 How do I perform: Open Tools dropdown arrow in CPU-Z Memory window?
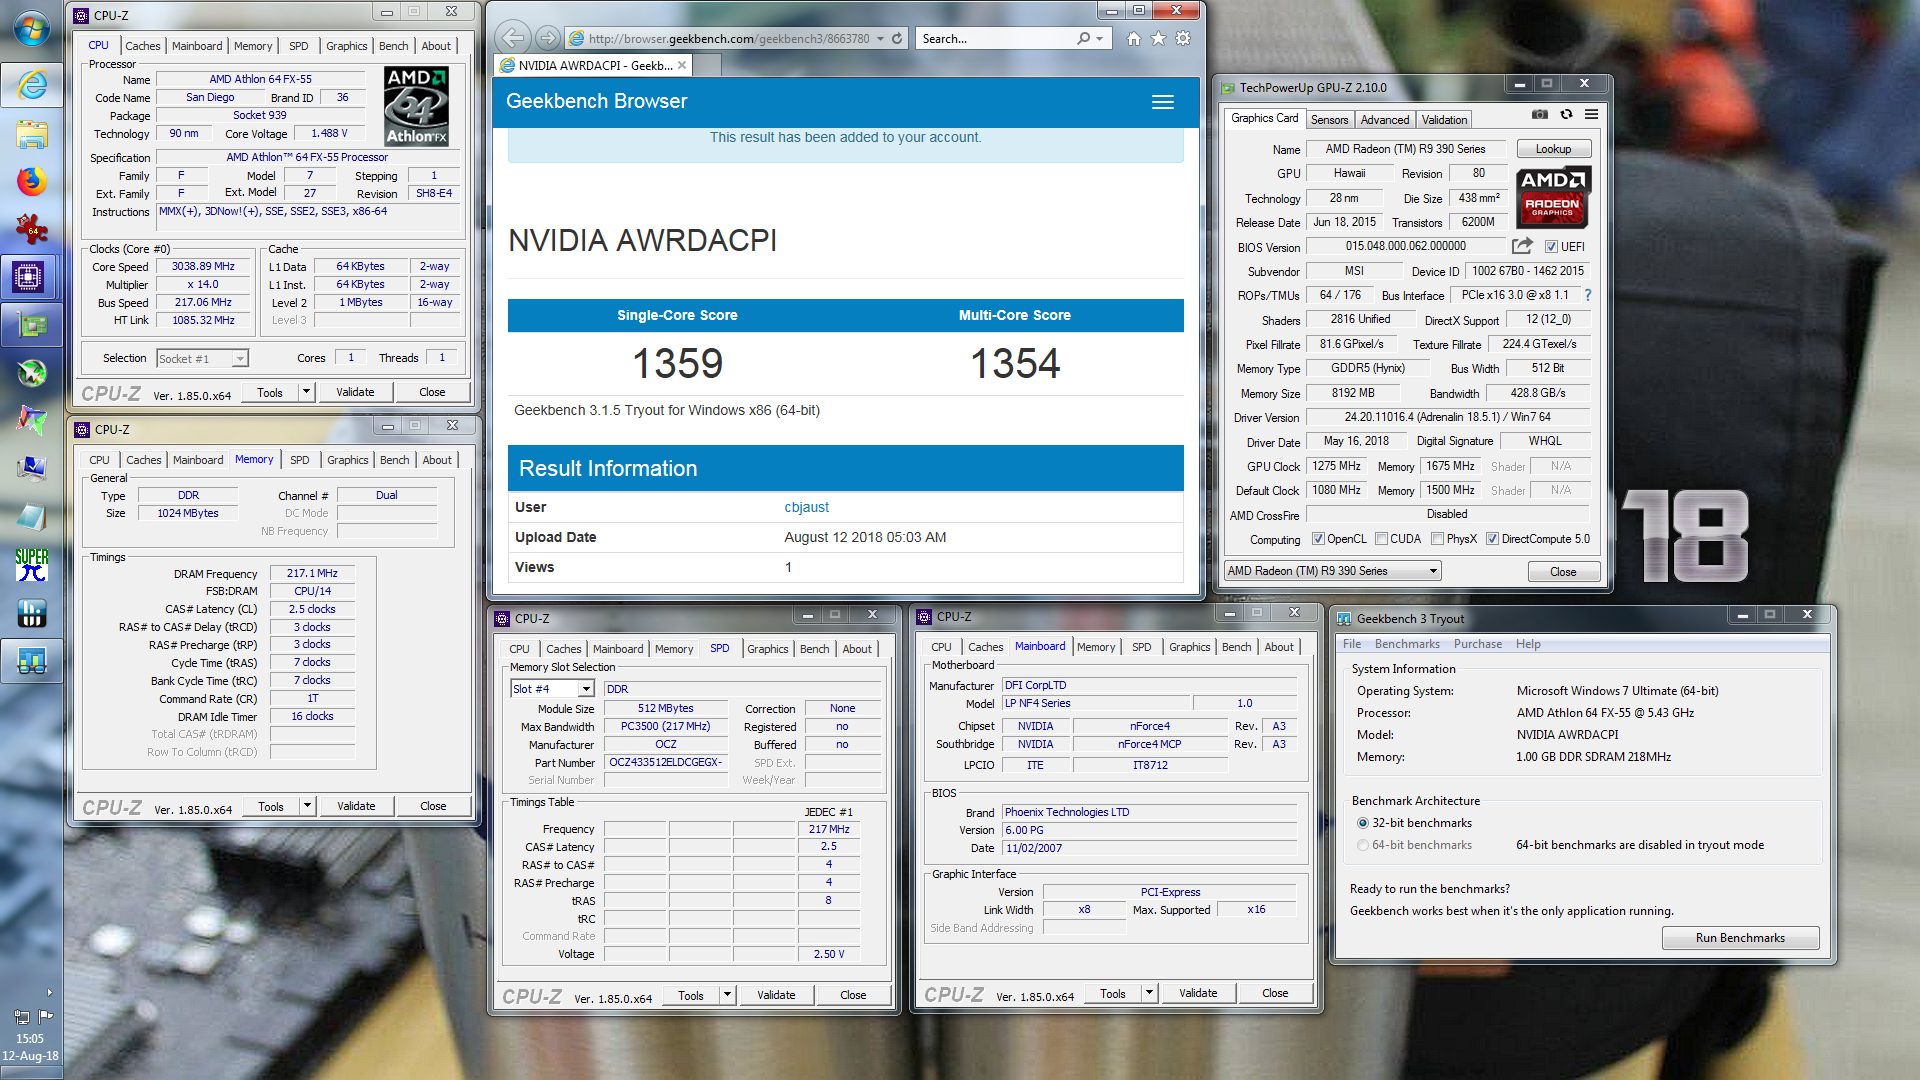(308, 806)
